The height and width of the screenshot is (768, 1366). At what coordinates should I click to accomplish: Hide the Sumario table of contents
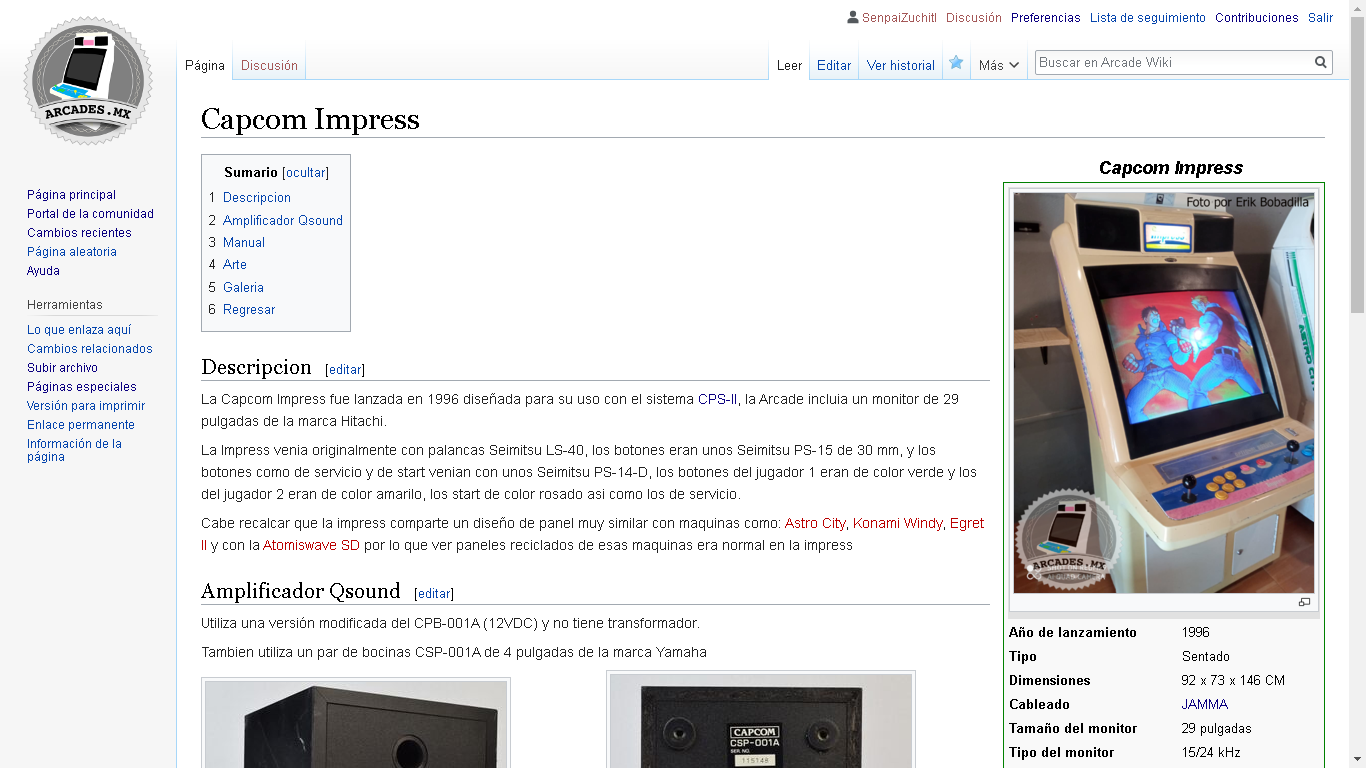[305, 172]
